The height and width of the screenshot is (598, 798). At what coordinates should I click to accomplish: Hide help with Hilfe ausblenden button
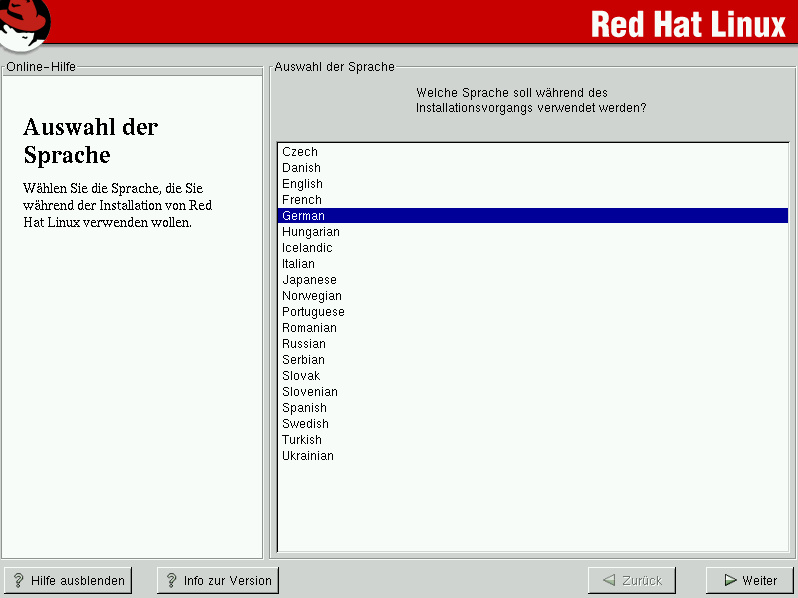[69, 580]
